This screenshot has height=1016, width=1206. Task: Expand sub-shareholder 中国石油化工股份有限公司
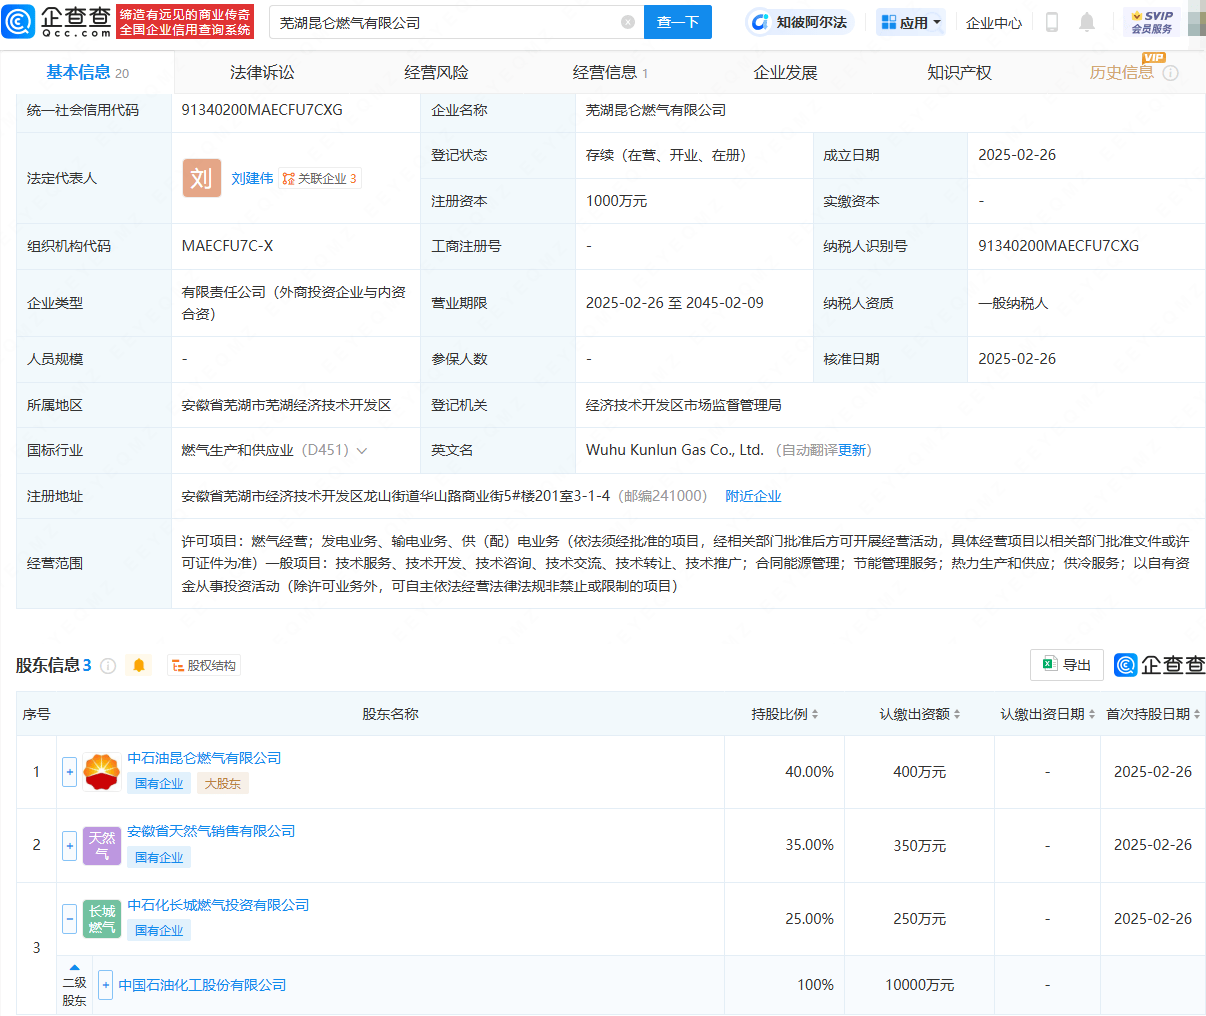106,985
